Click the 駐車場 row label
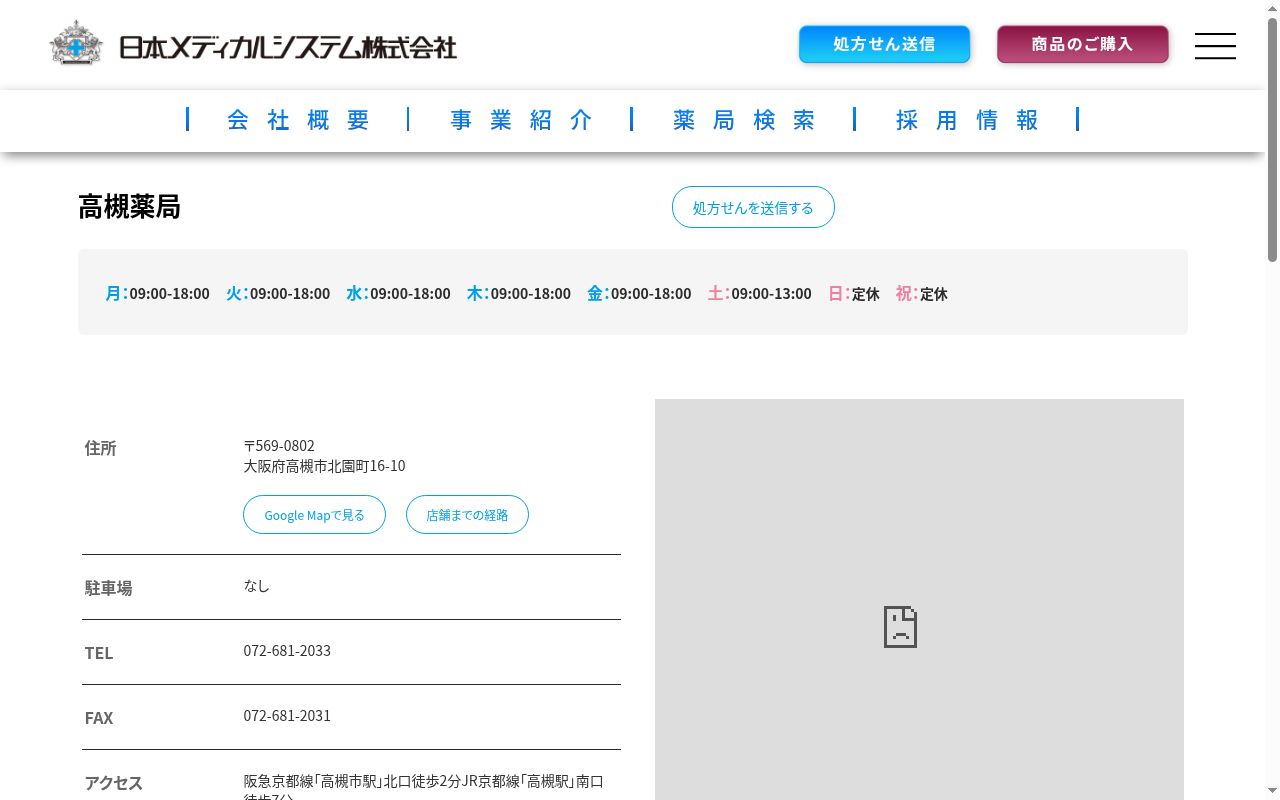Image resolution: width=1280 pixels, height=800 pixels. (108, 588)
